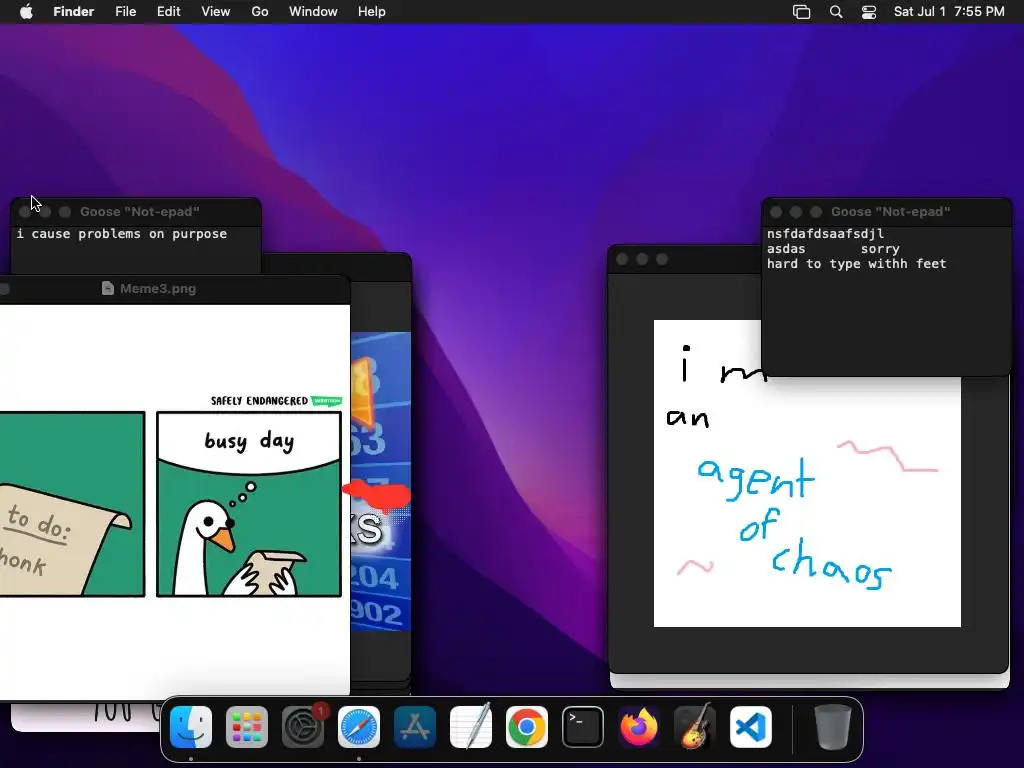The width and height of the screenshot is (1024, 768).
Task: Click the file icon beside Meme3.png title
Action: (x=108, y=288)
